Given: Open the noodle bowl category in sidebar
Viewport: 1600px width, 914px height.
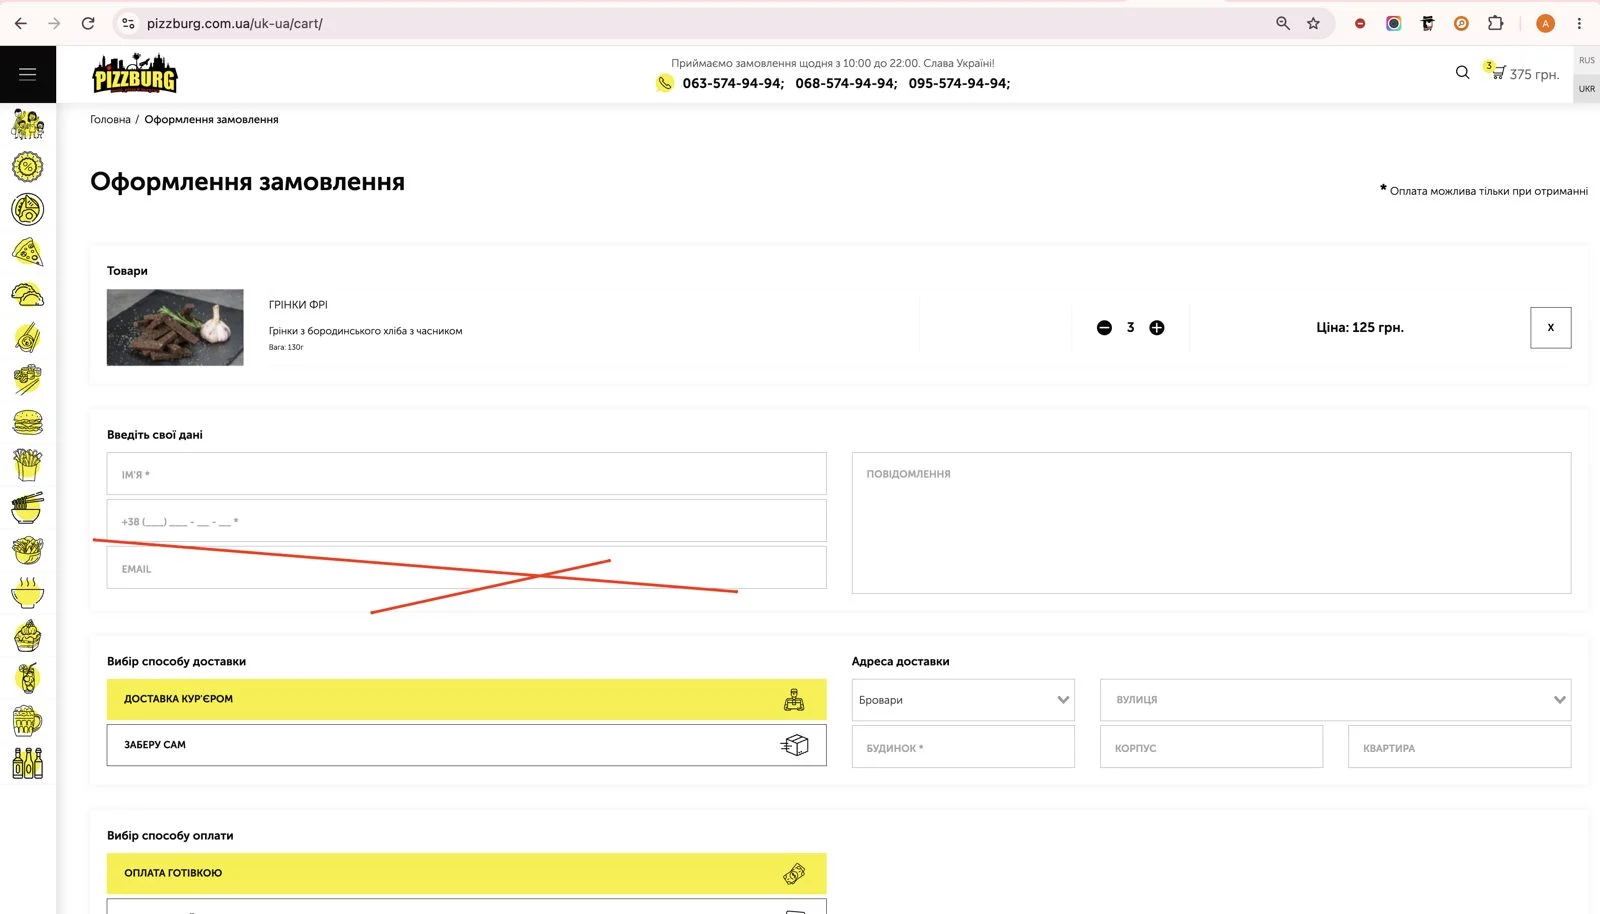Looking at the screenshot, I should pos(28,508).
